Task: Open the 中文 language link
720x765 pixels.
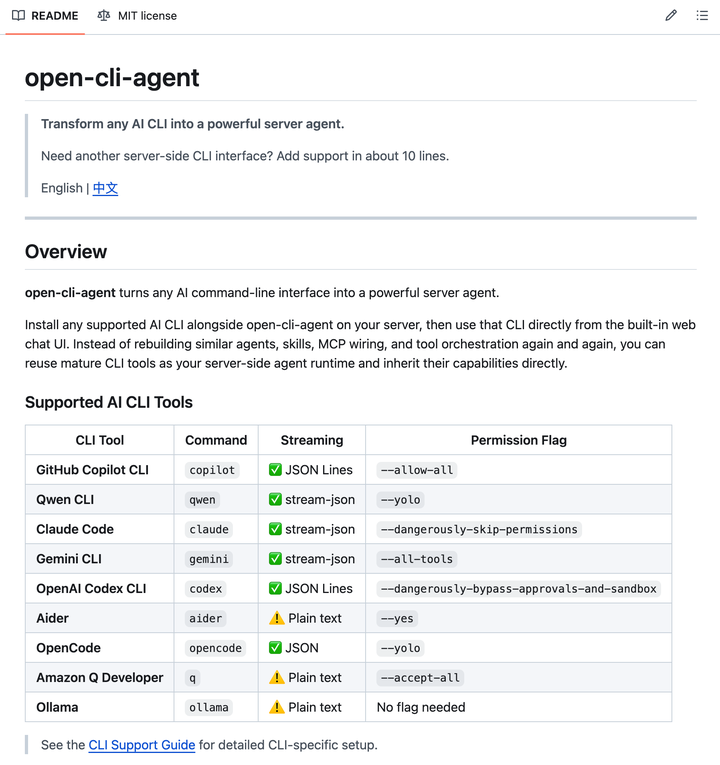Action: tap(105, 188)
